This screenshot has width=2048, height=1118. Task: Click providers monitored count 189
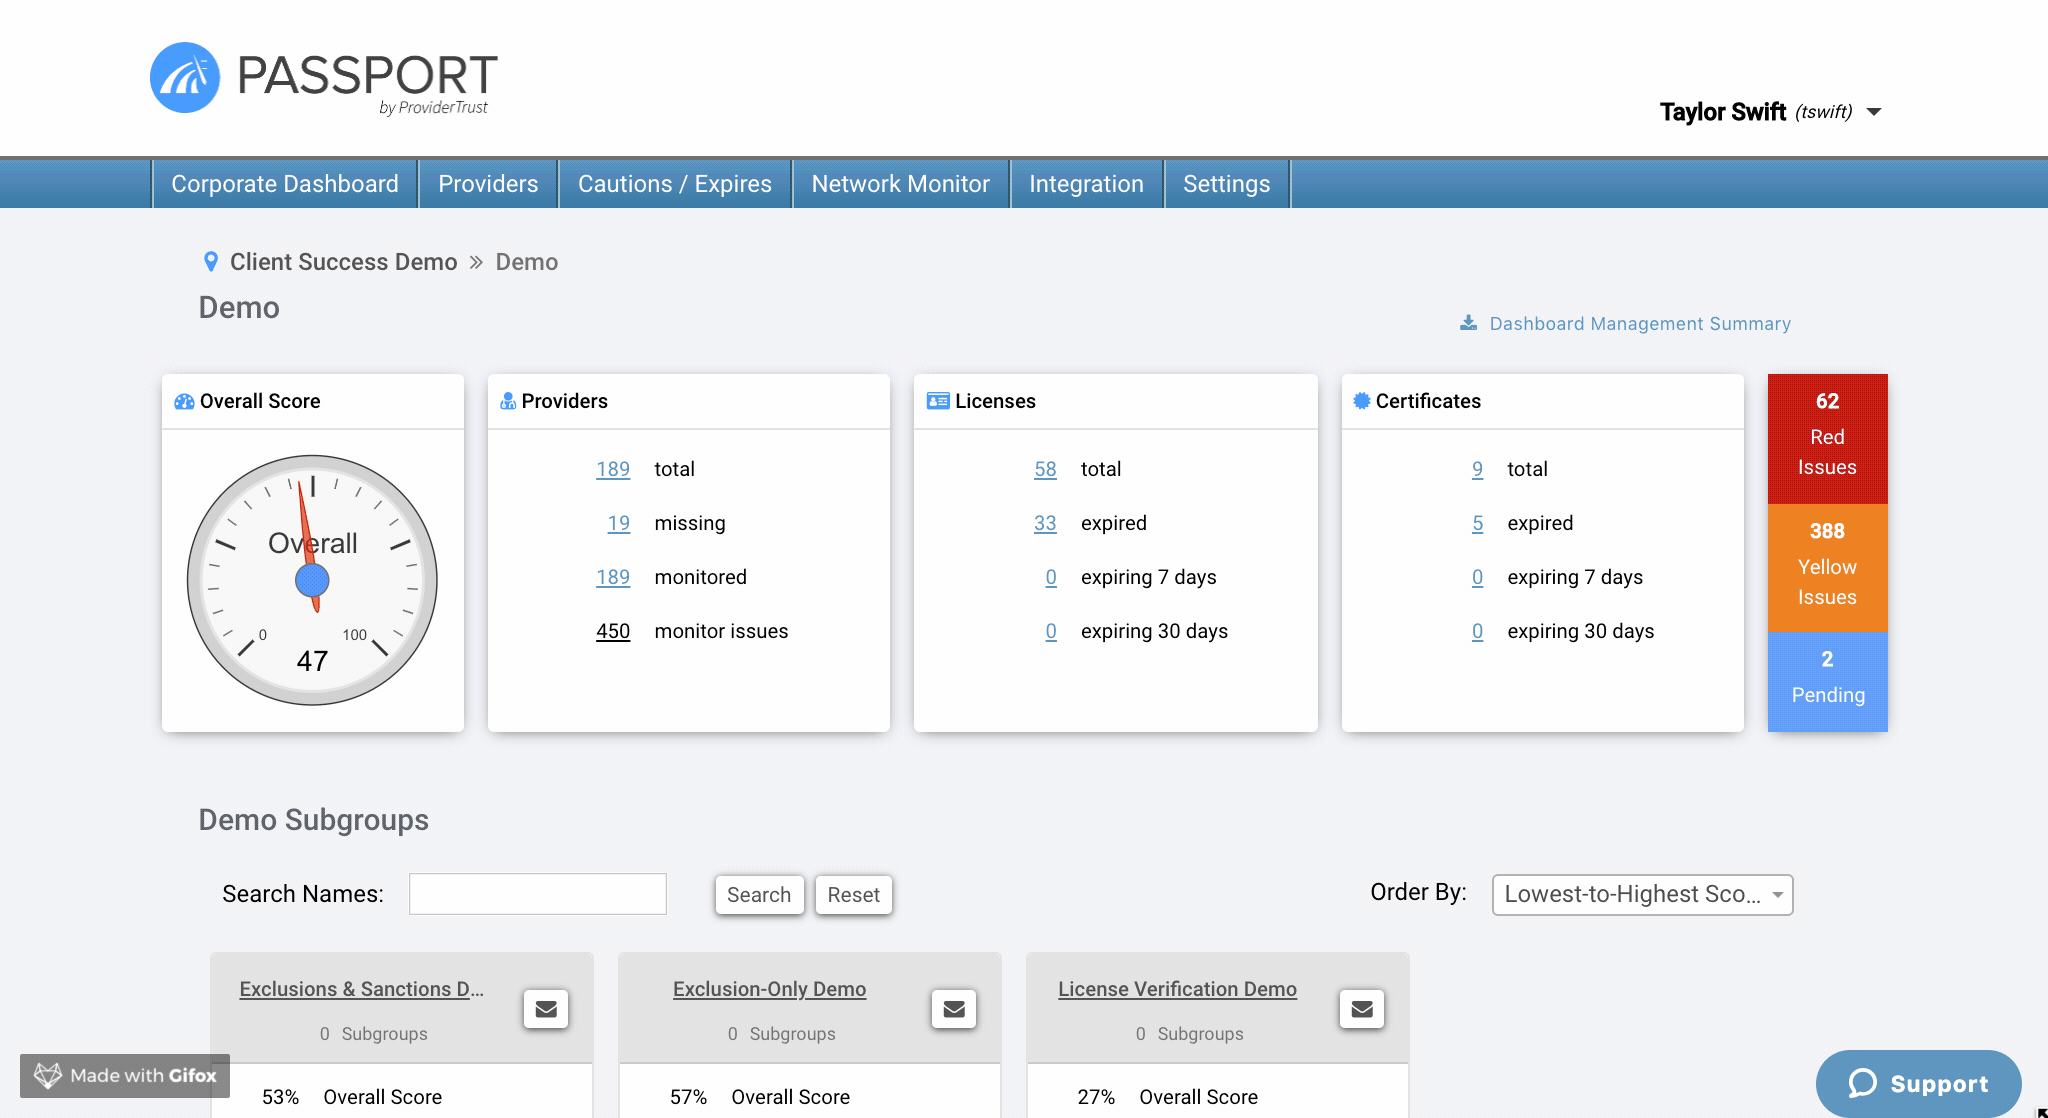click(x=613, y=577)
